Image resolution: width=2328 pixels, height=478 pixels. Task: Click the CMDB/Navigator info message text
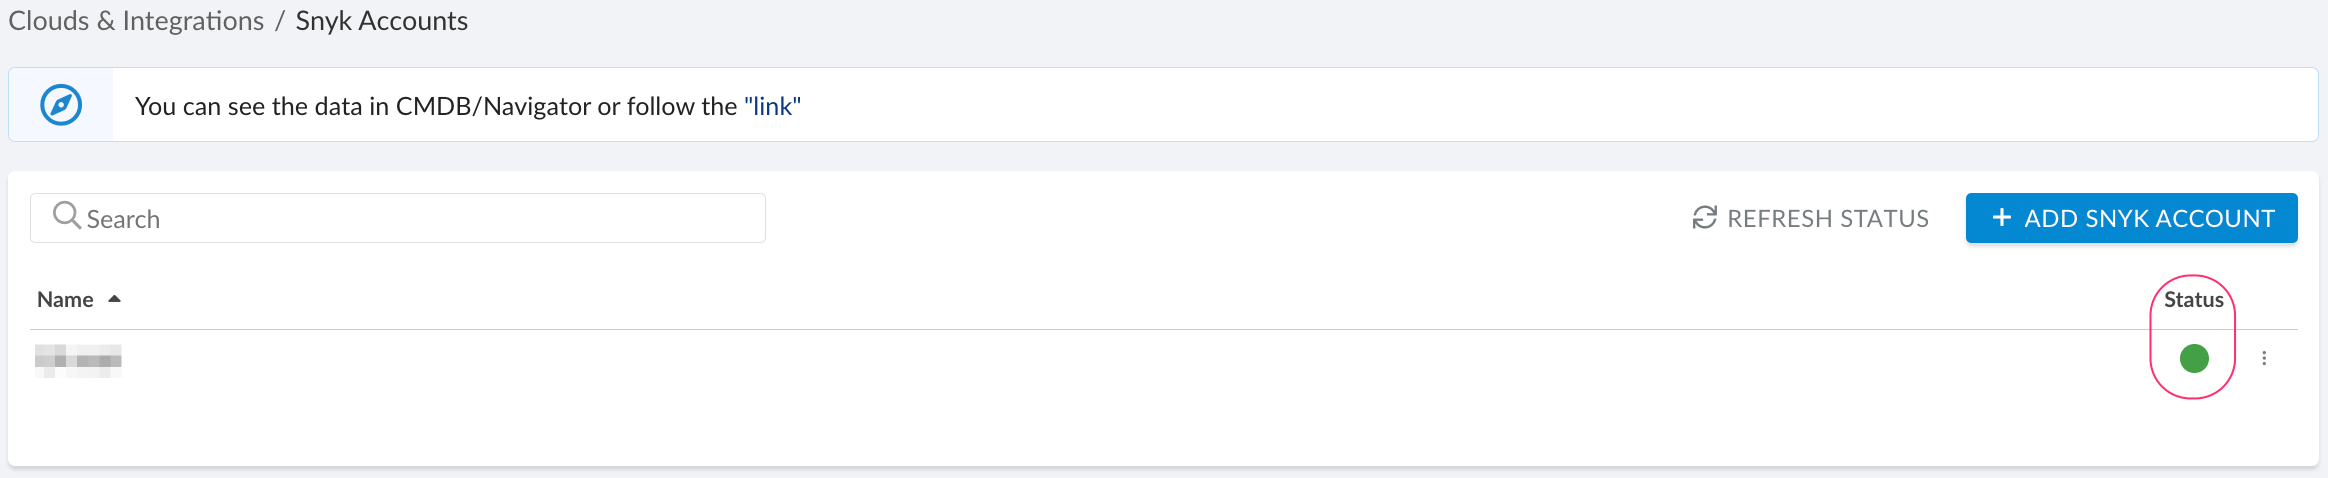point(436,107)
